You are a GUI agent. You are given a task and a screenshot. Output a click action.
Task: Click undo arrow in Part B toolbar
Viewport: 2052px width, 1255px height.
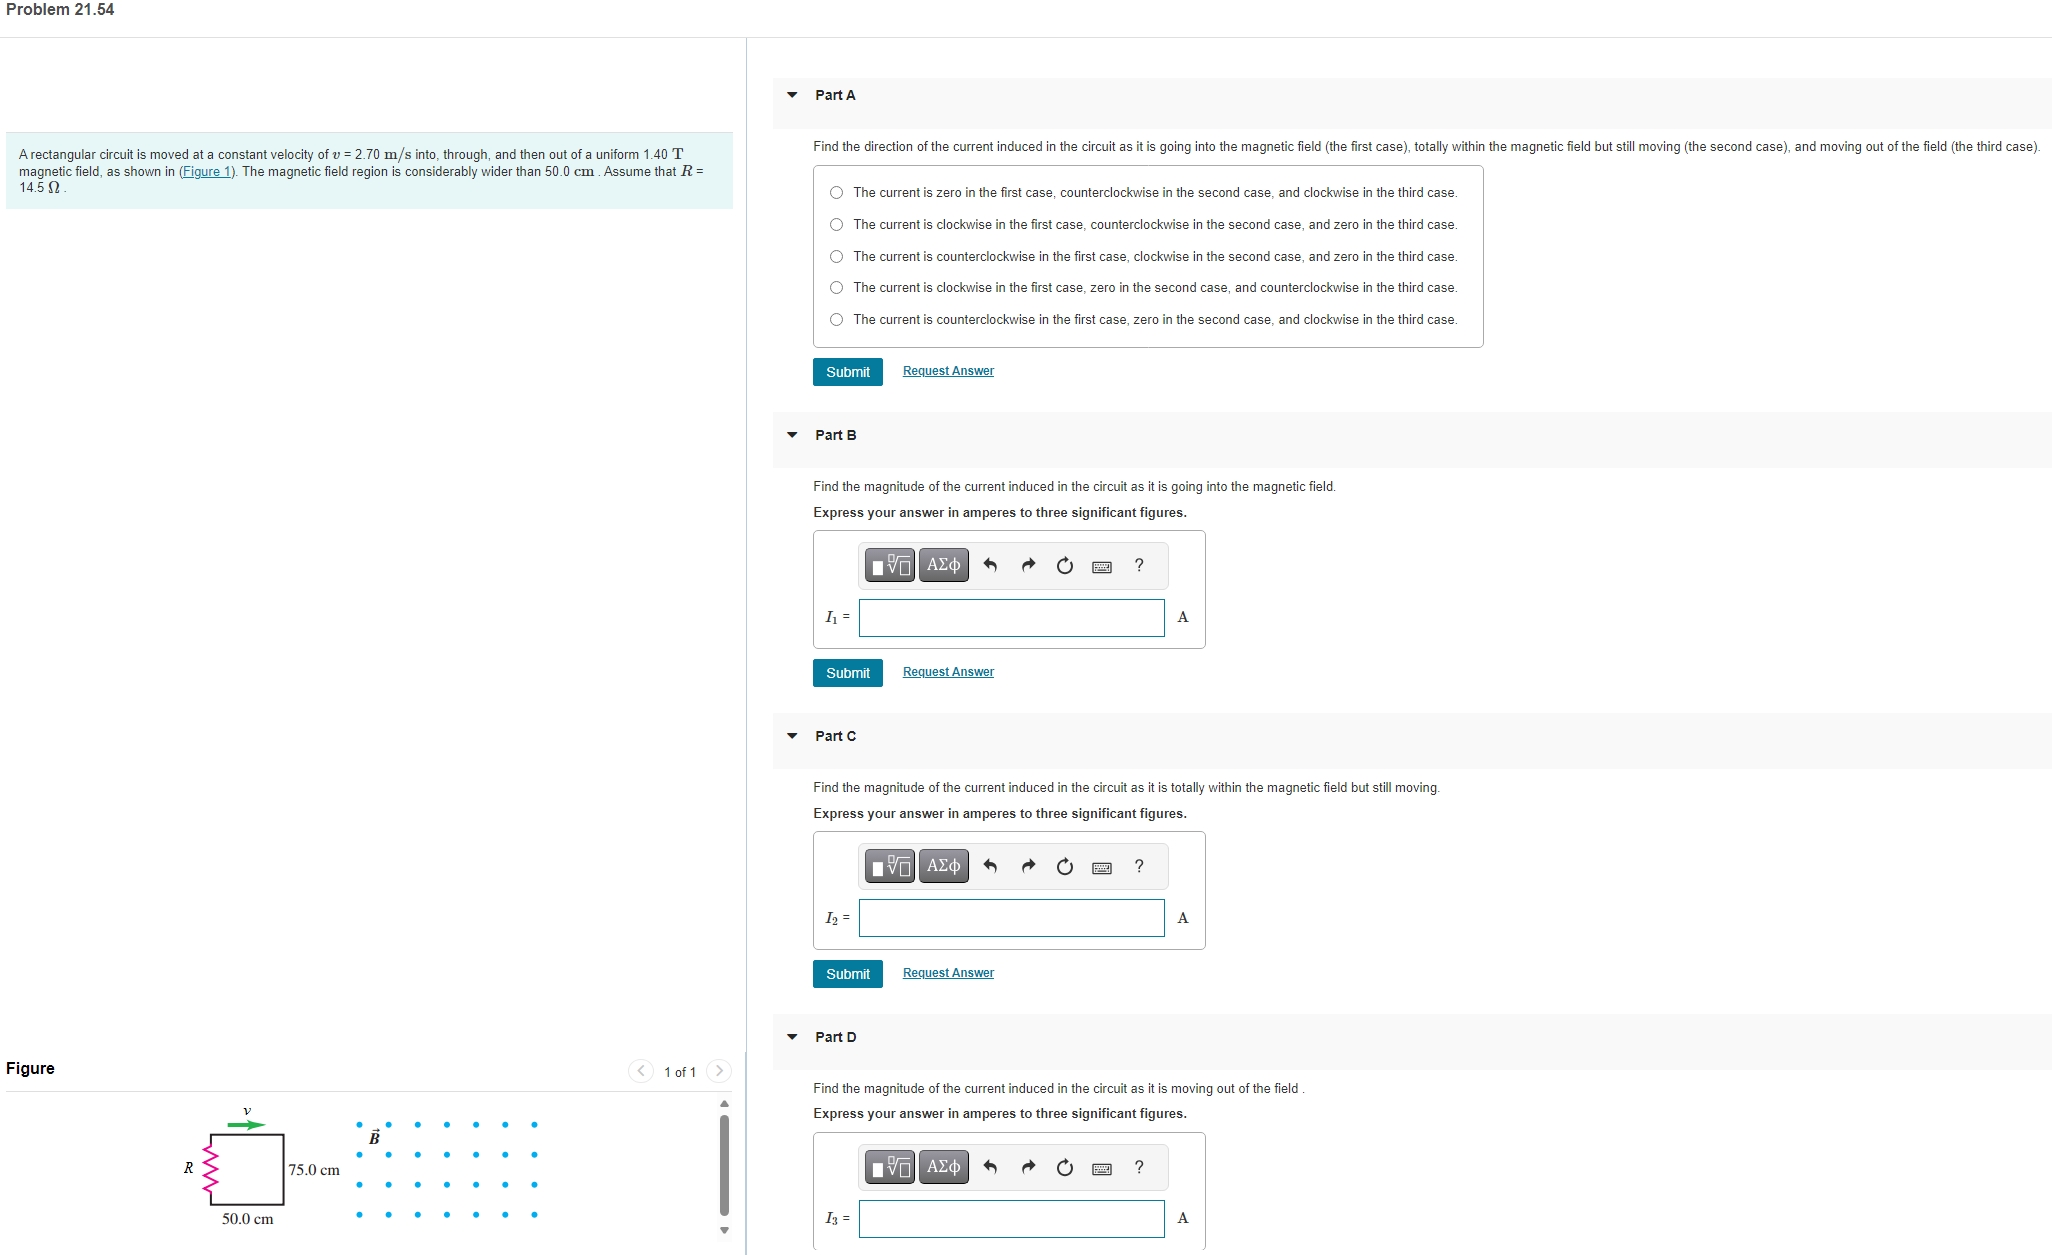(990, 566)
